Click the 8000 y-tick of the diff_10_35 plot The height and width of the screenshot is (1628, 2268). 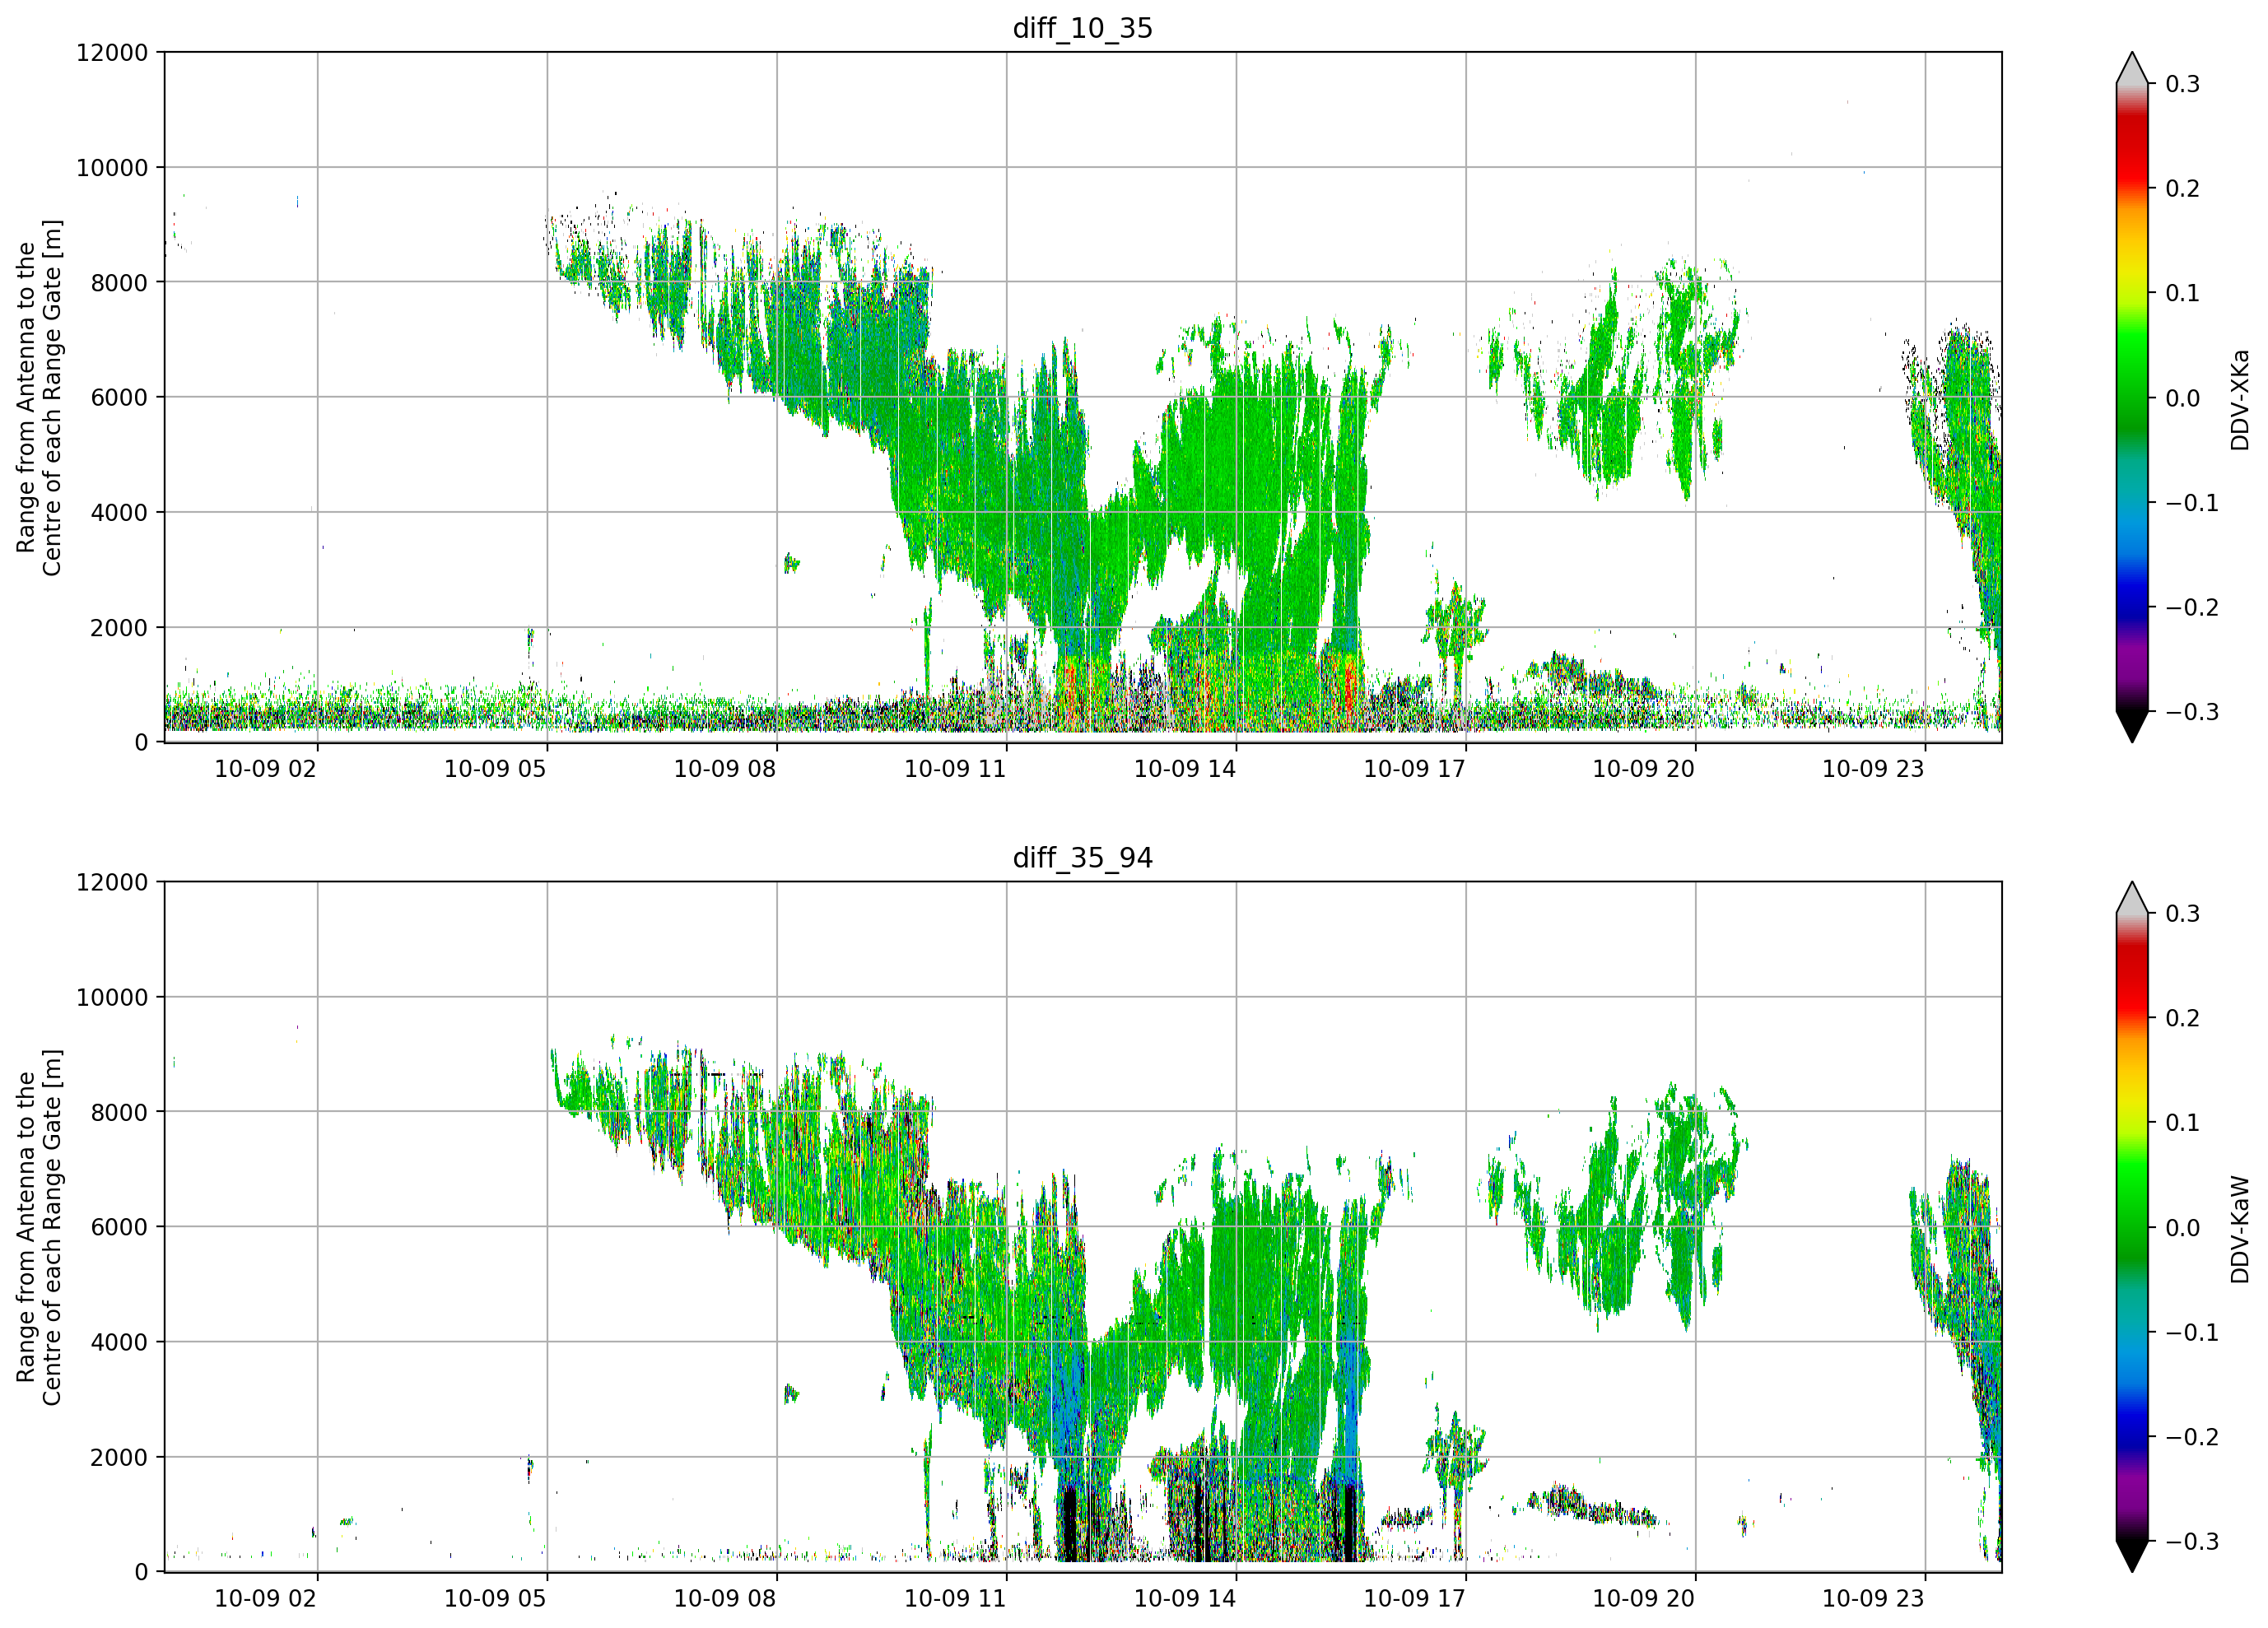click(119, 283)
